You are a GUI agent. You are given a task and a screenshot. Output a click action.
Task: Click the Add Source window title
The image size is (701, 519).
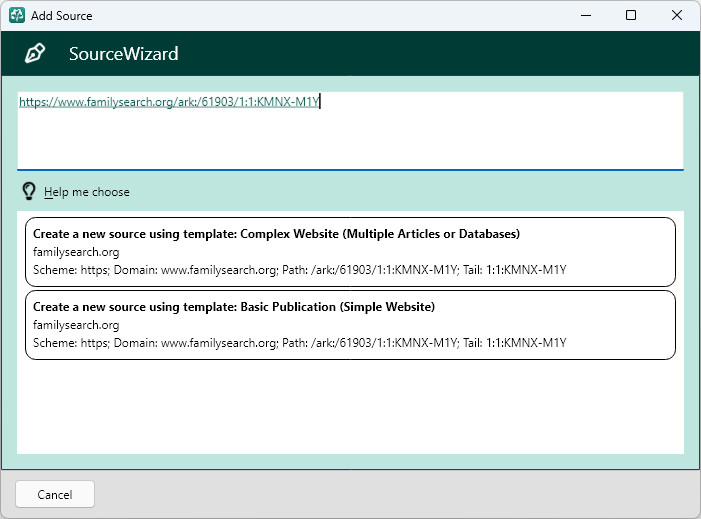click(62, 16)
